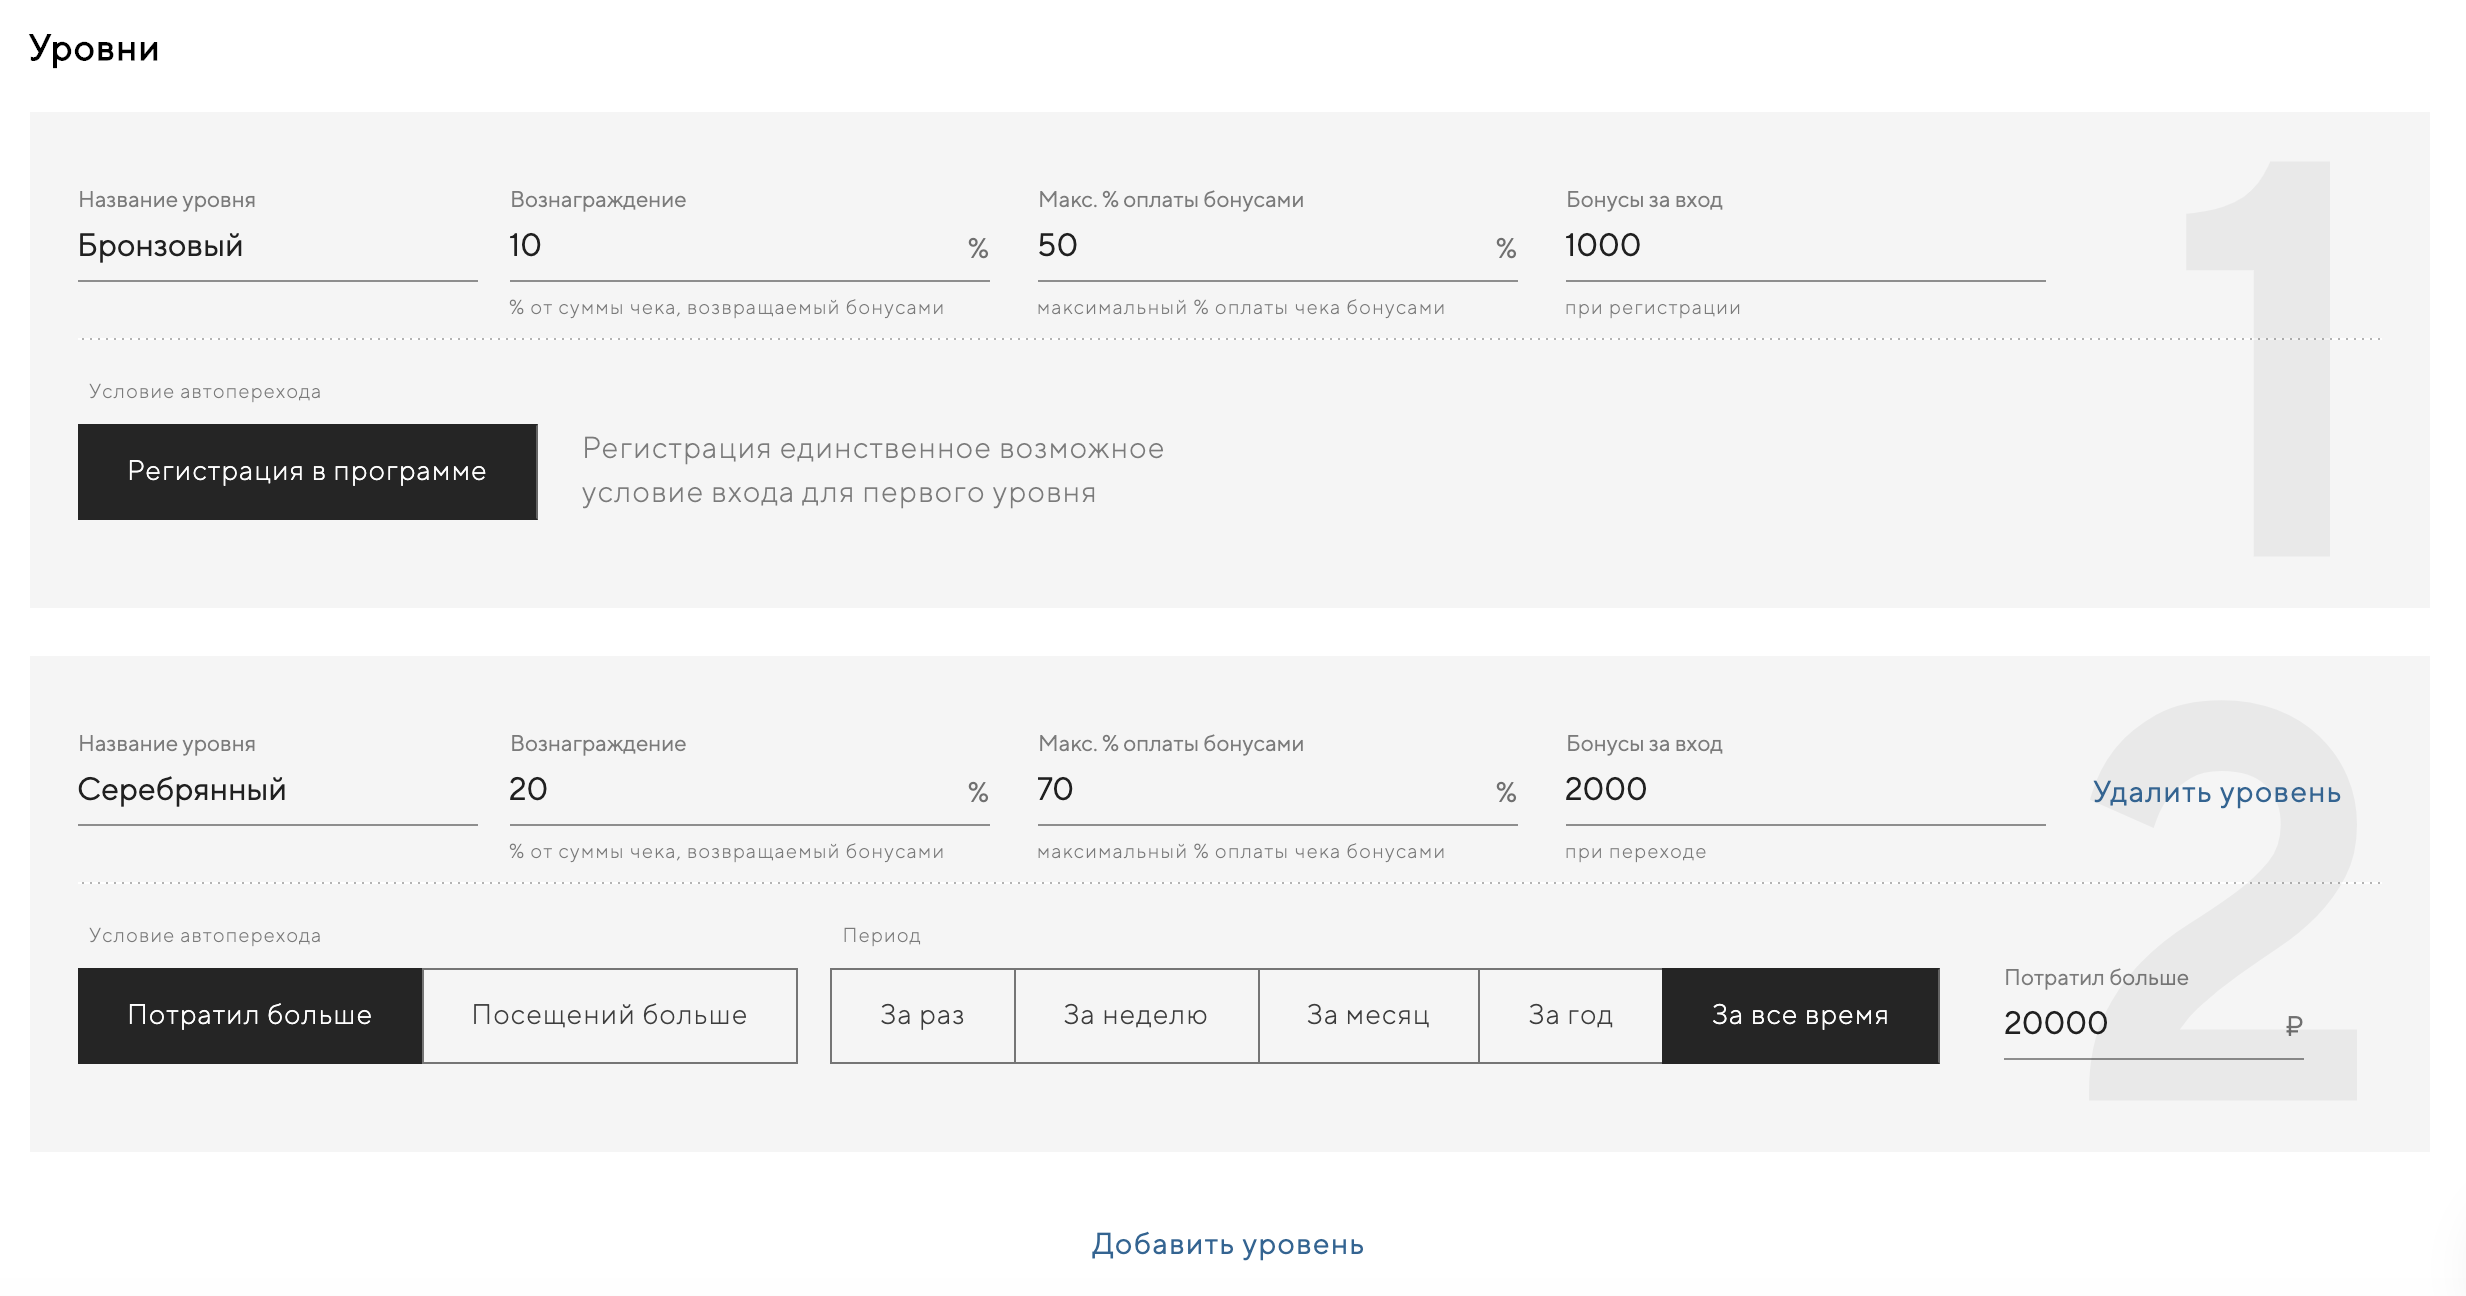Select 'Посещений больше' transition condition
The height and width of the screenshot is (1296, 2466).
click(609, 1015)
